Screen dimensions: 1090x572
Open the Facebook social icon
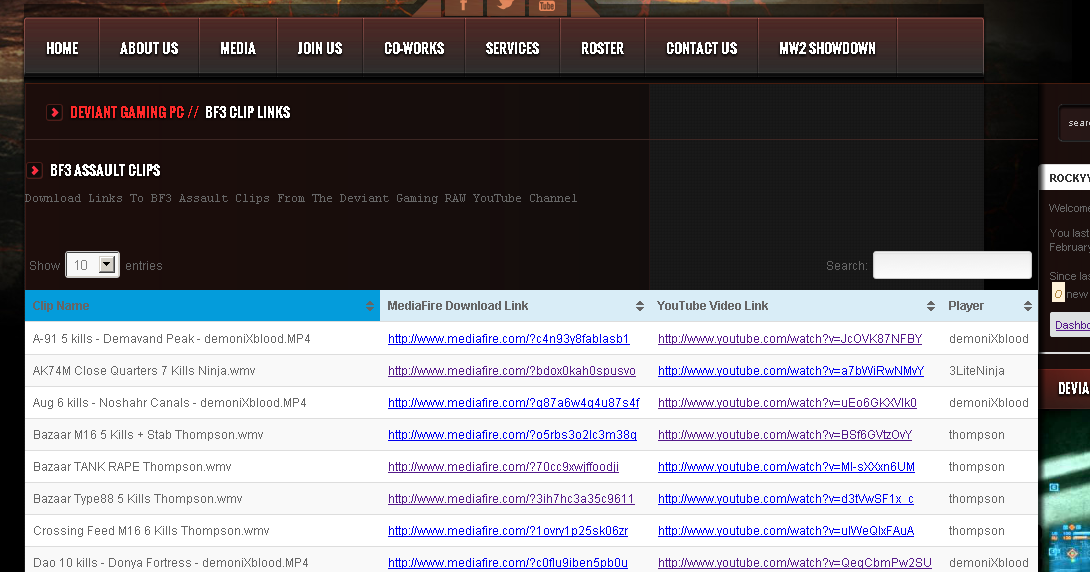point(462,7)
